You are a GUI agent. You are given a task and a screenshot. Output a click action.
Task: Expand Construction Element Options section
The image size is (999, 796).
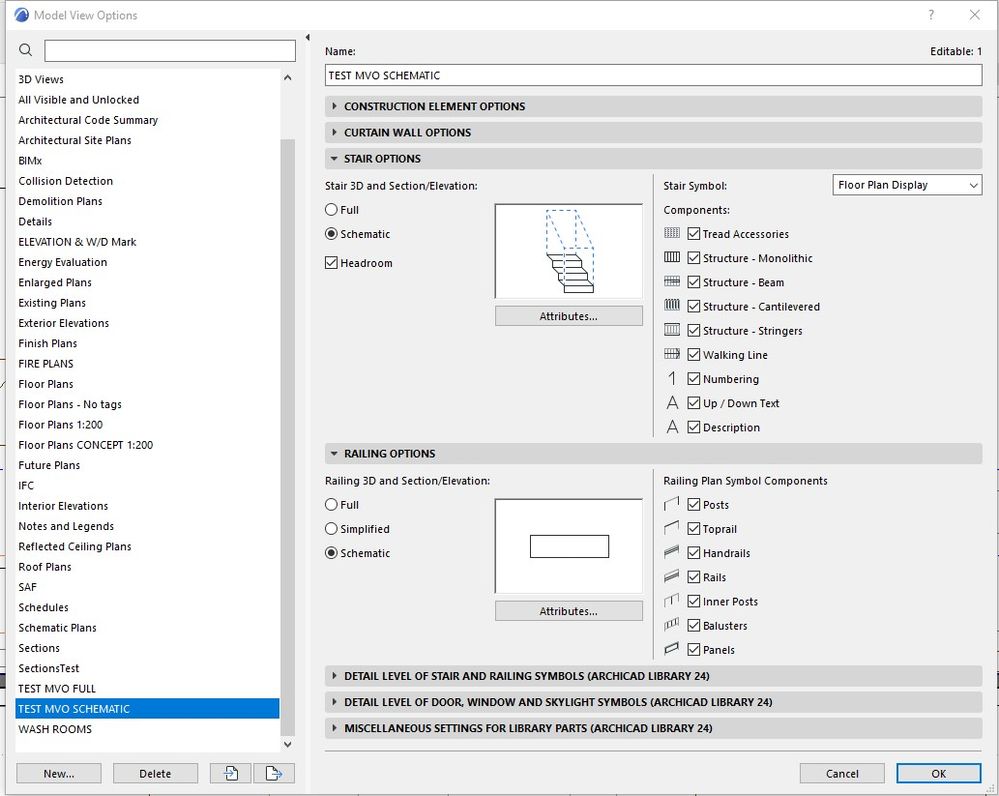coord(653,106)
